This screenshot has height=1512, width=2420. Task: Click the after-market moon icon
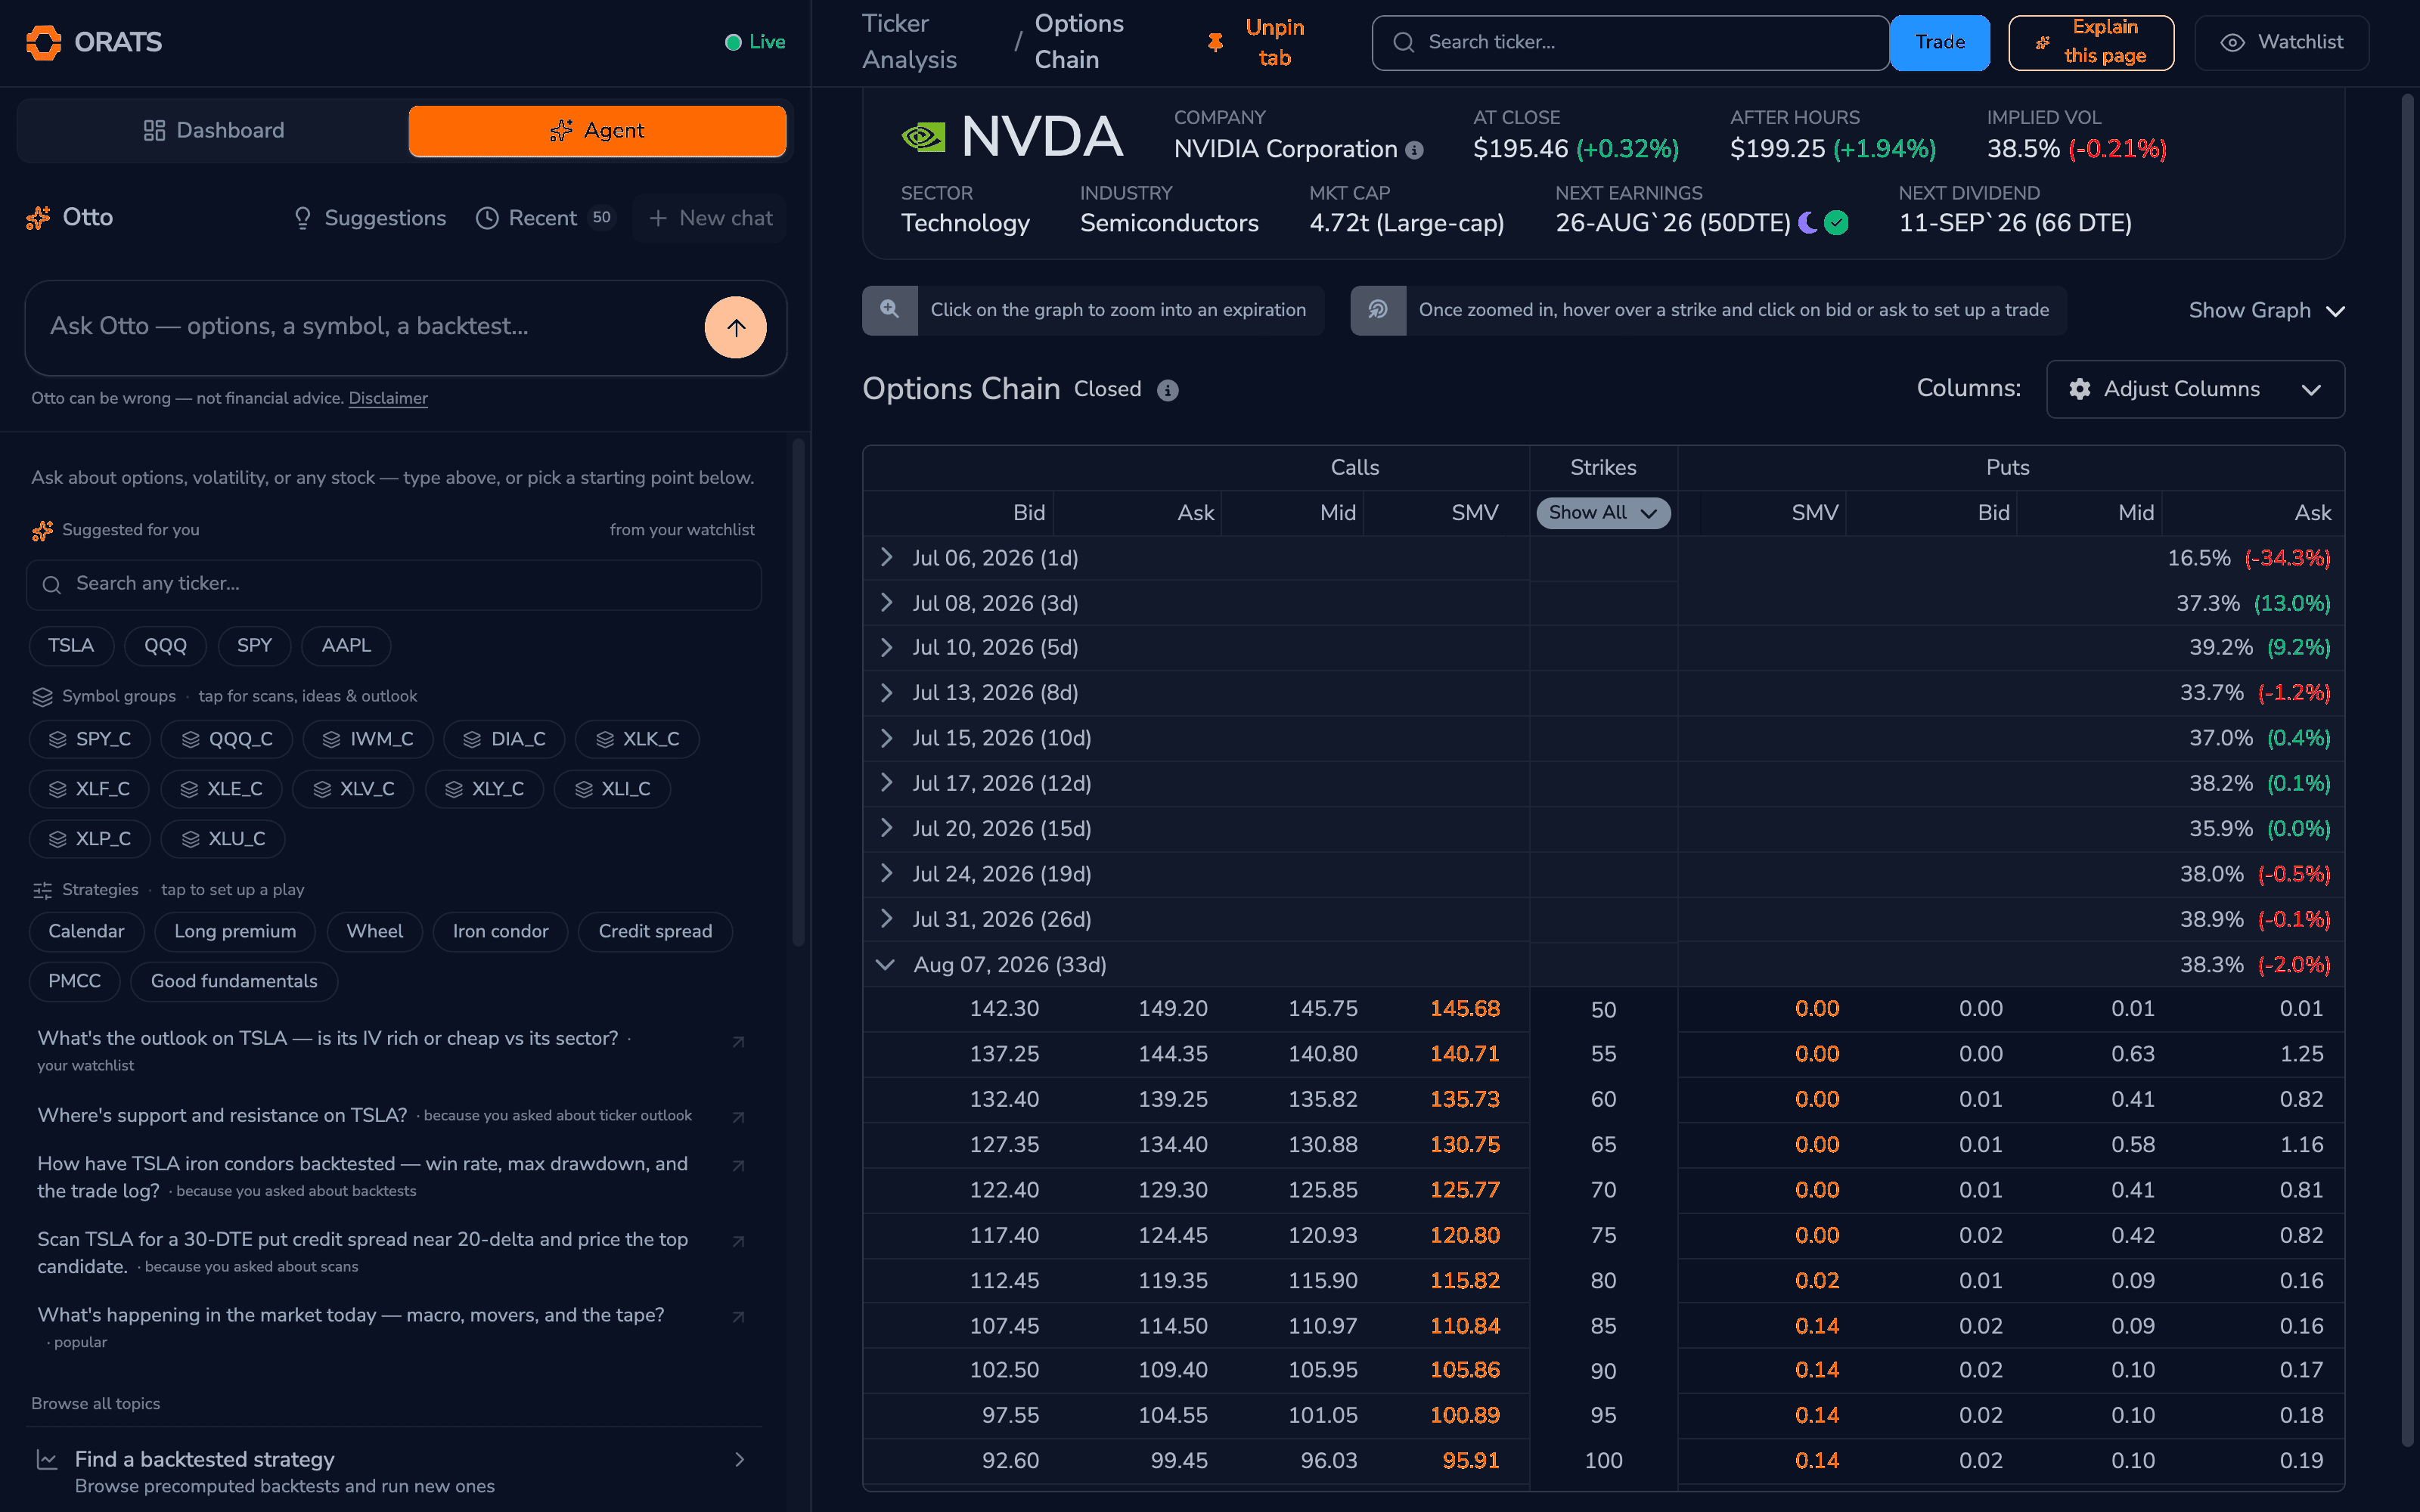[x=1807, y=223]
